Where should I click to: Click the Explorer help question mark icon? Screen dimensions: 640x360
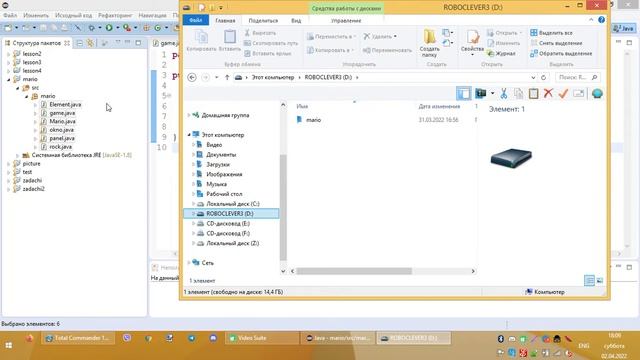click(601, 20)
